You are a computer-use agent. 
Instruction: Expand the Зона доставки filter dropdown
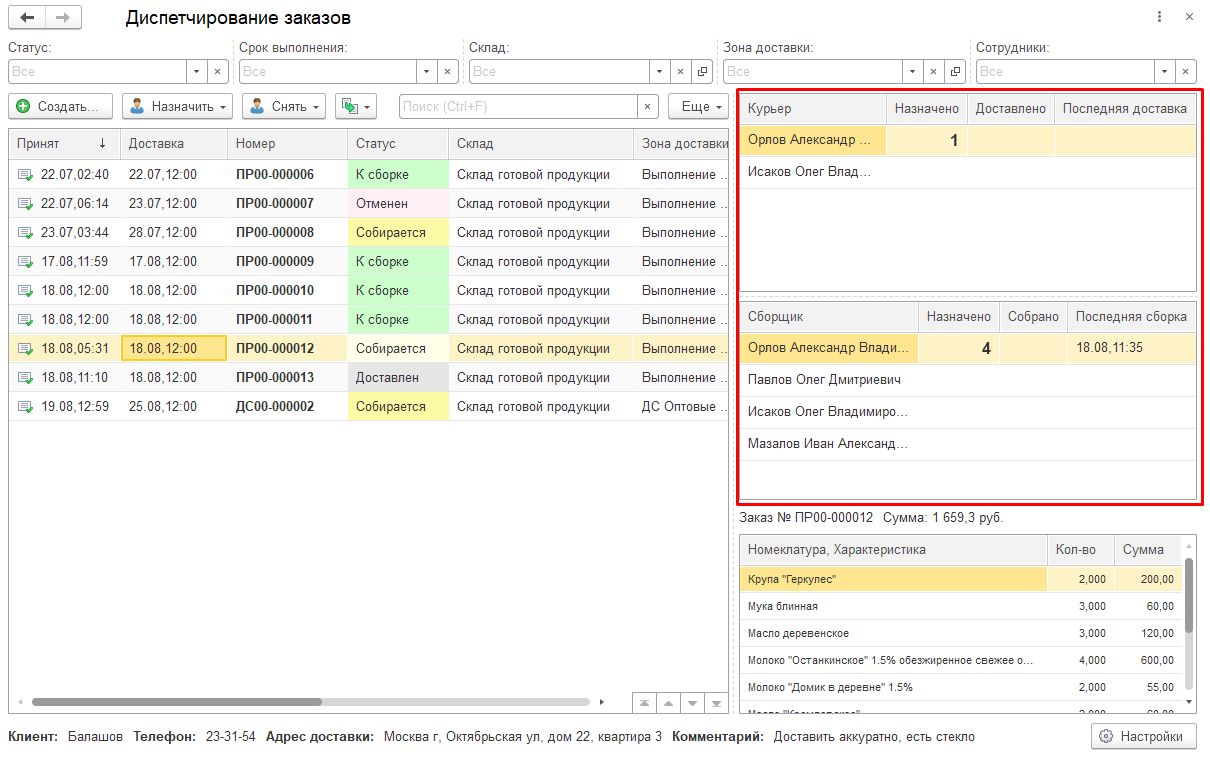coord(911,72)
